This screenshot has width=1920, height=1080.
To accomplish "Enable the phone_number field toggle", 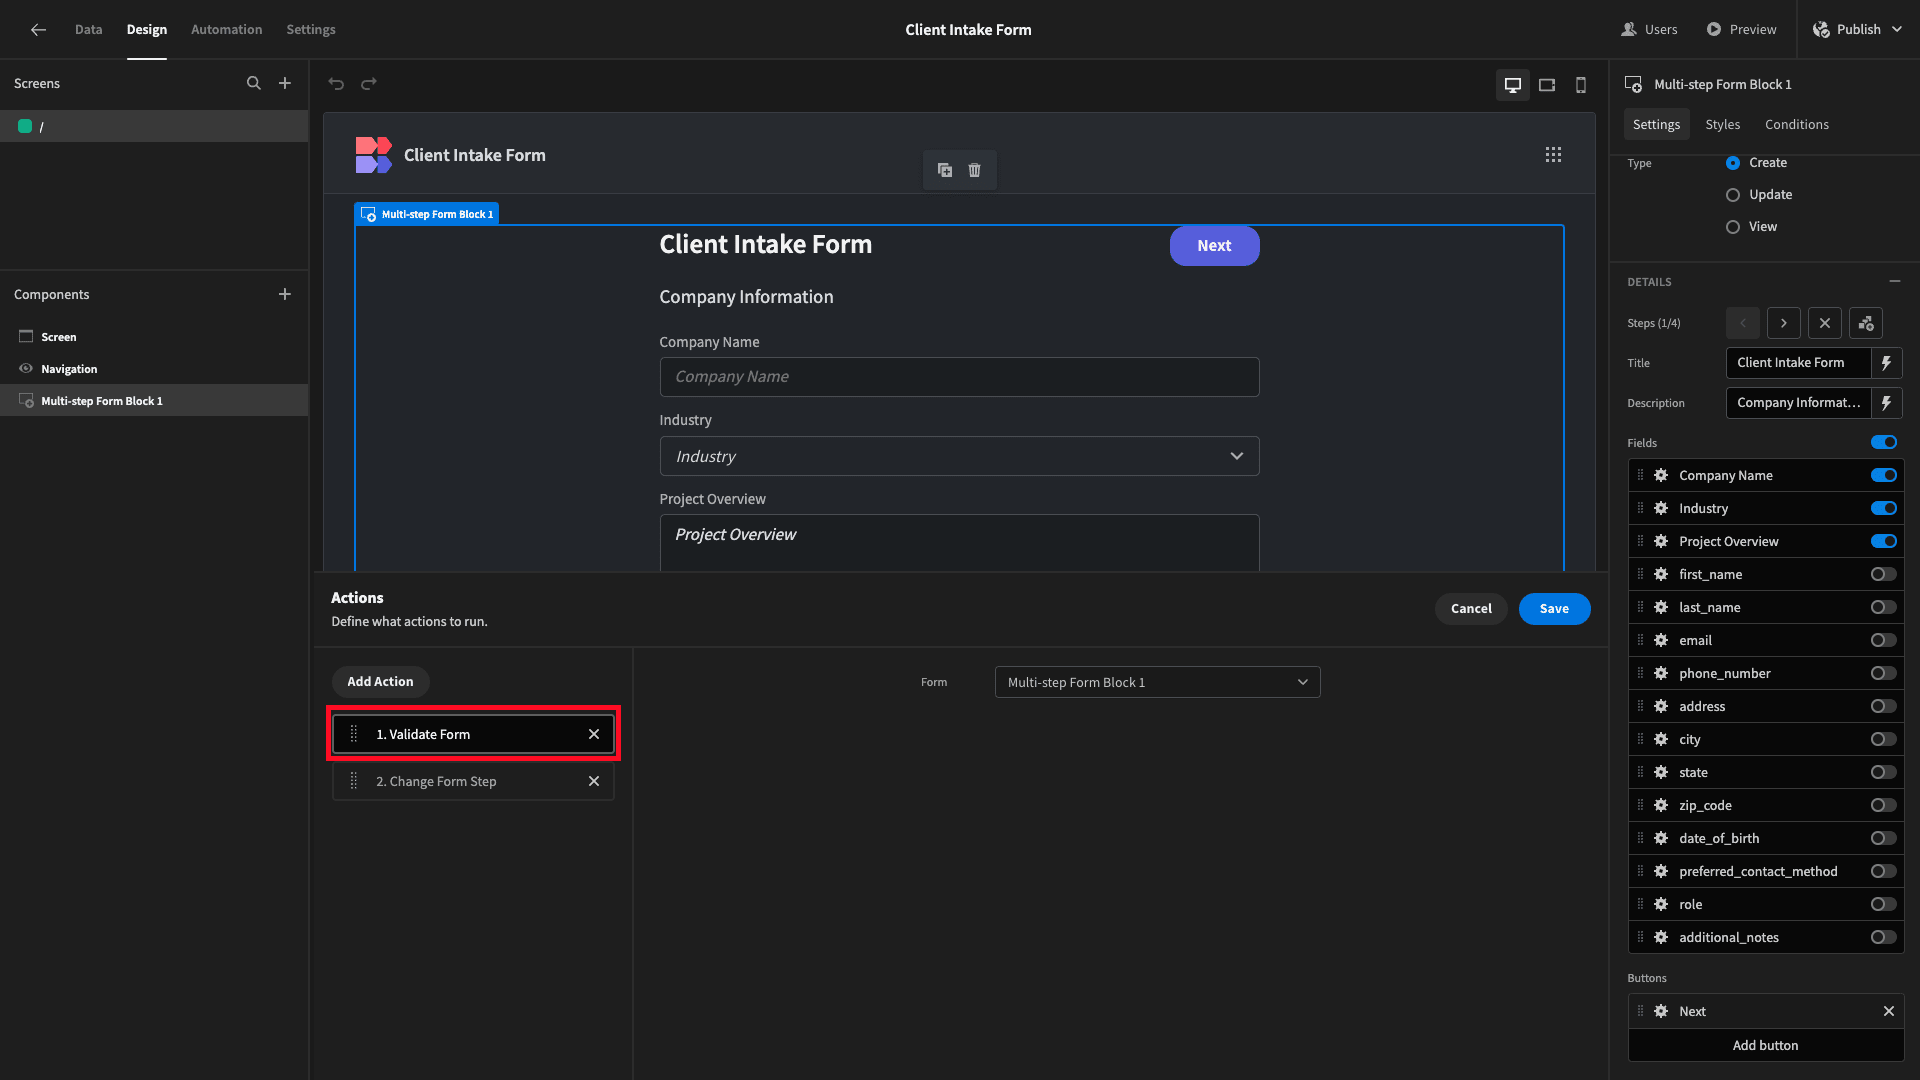I will tap(1884, 673).
